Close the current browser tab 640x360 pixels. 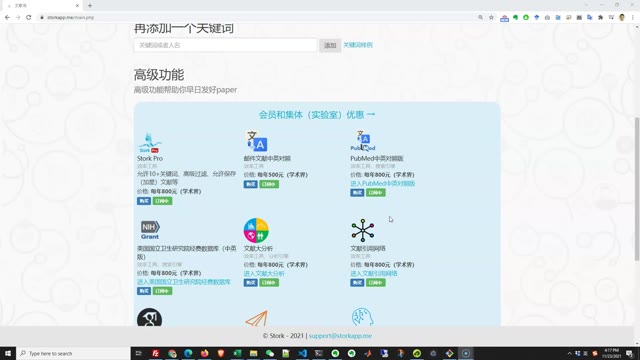(x=77, y=6)
